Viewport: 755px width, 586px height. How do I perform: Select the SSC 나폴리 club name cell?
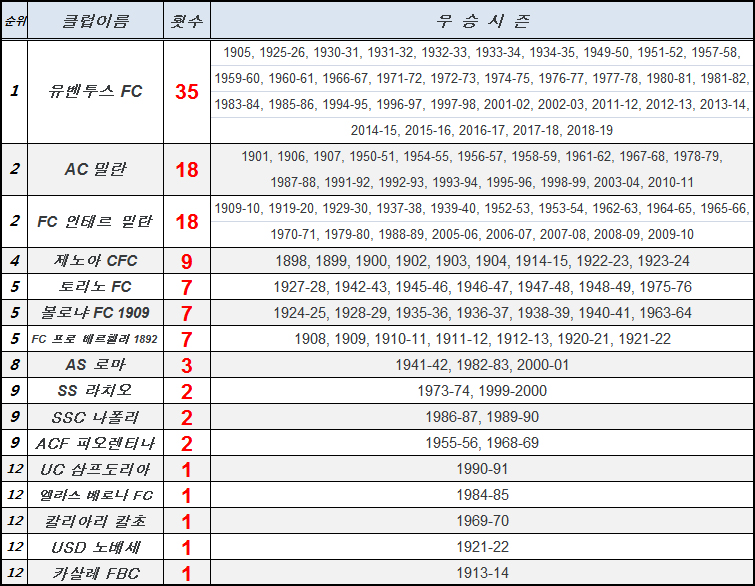(x=95, y=417)
